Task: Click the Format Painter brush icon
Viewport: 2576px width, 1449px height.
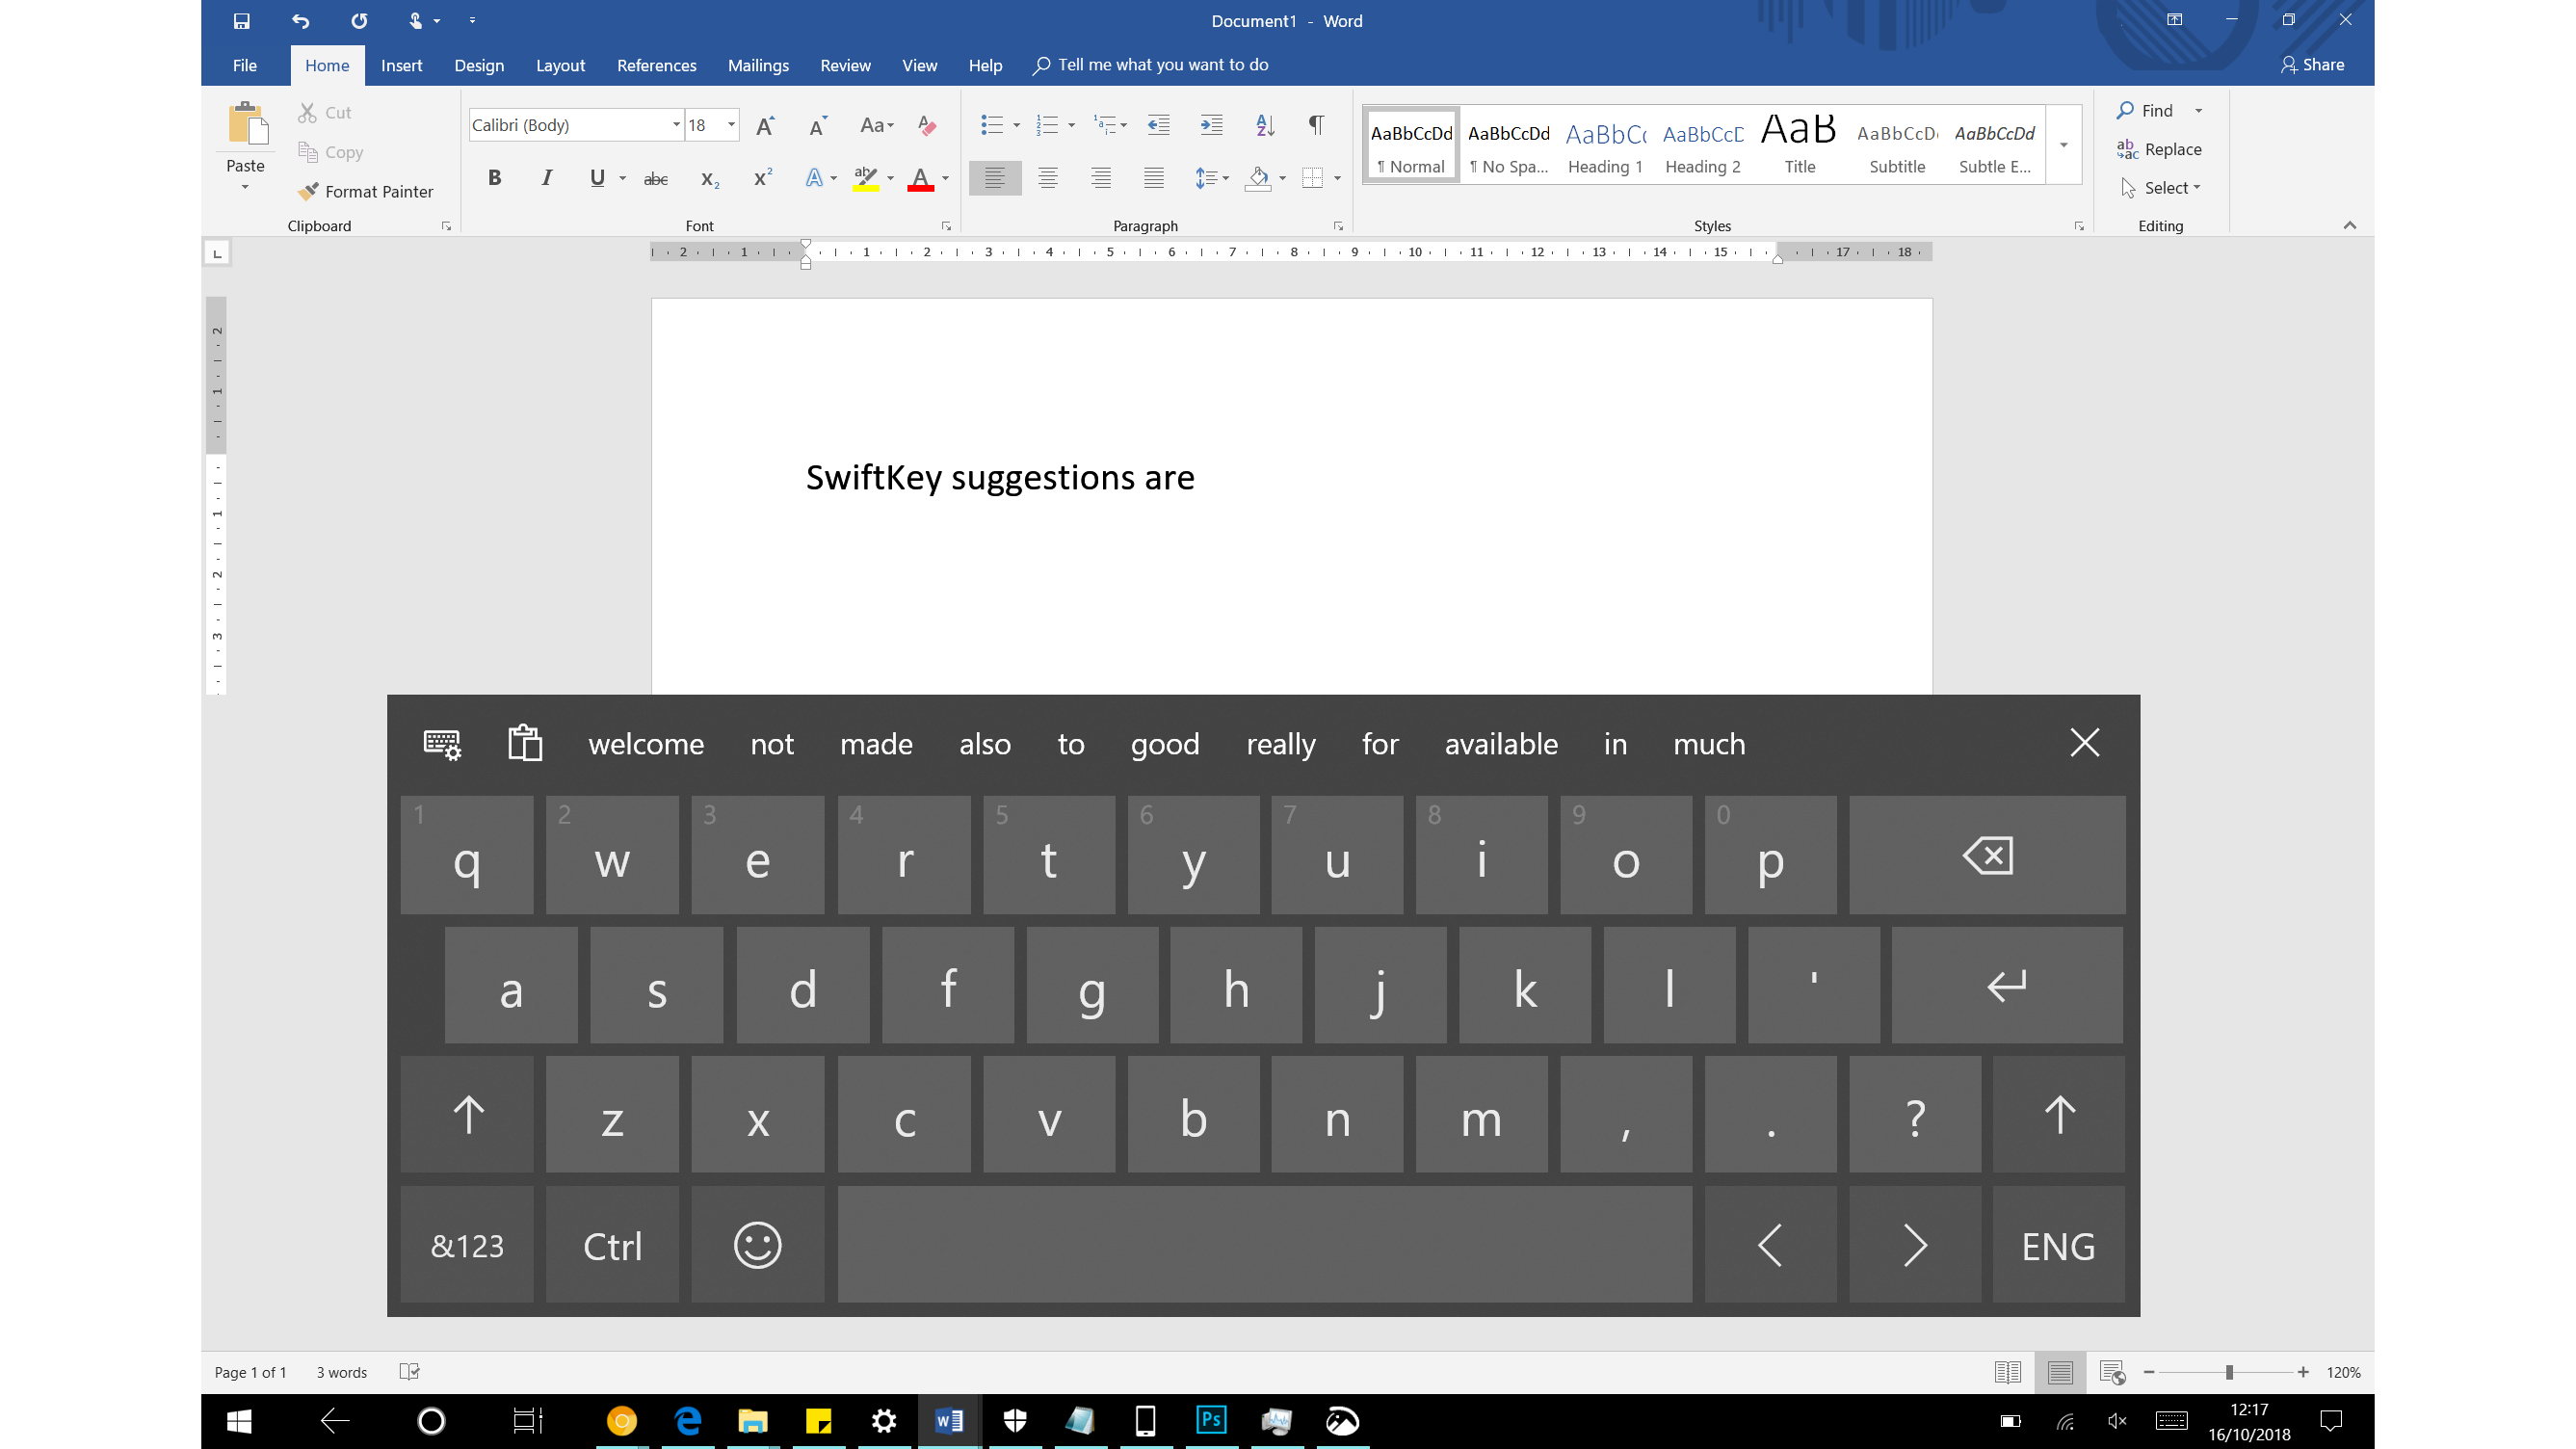Action: click(308, 190)
